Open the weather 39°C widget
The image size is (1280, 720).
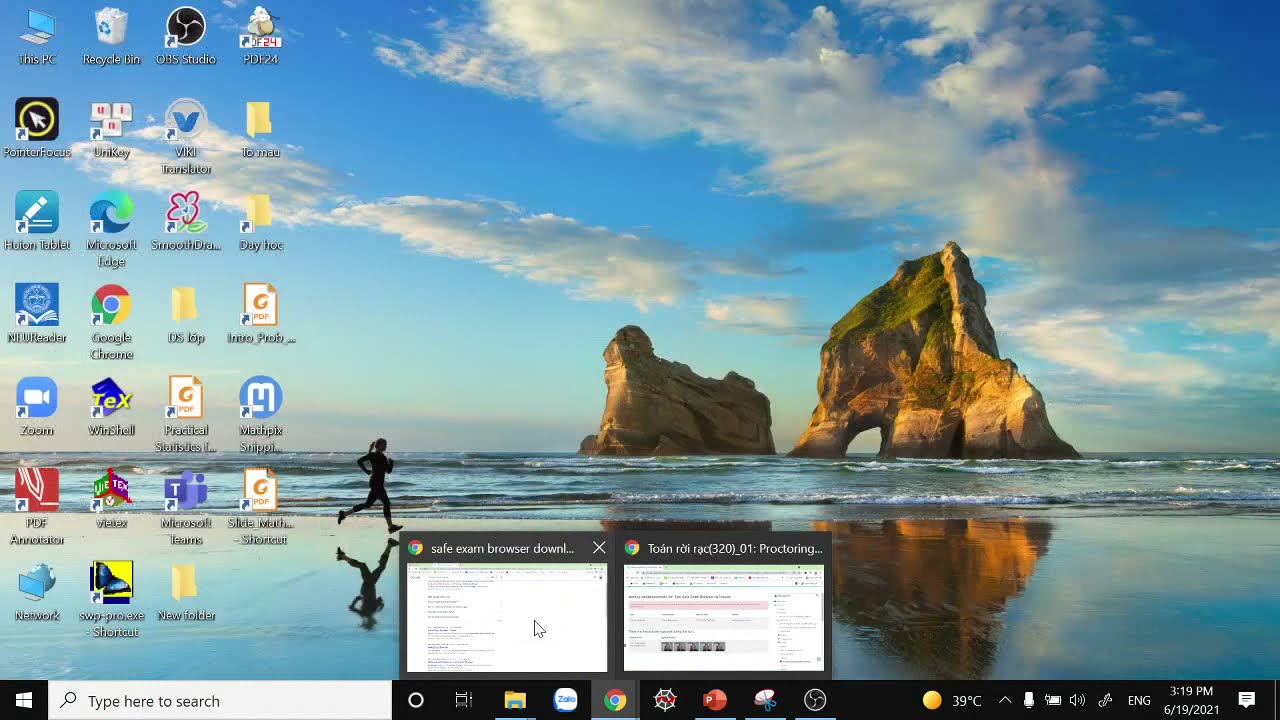click(952, 700)
